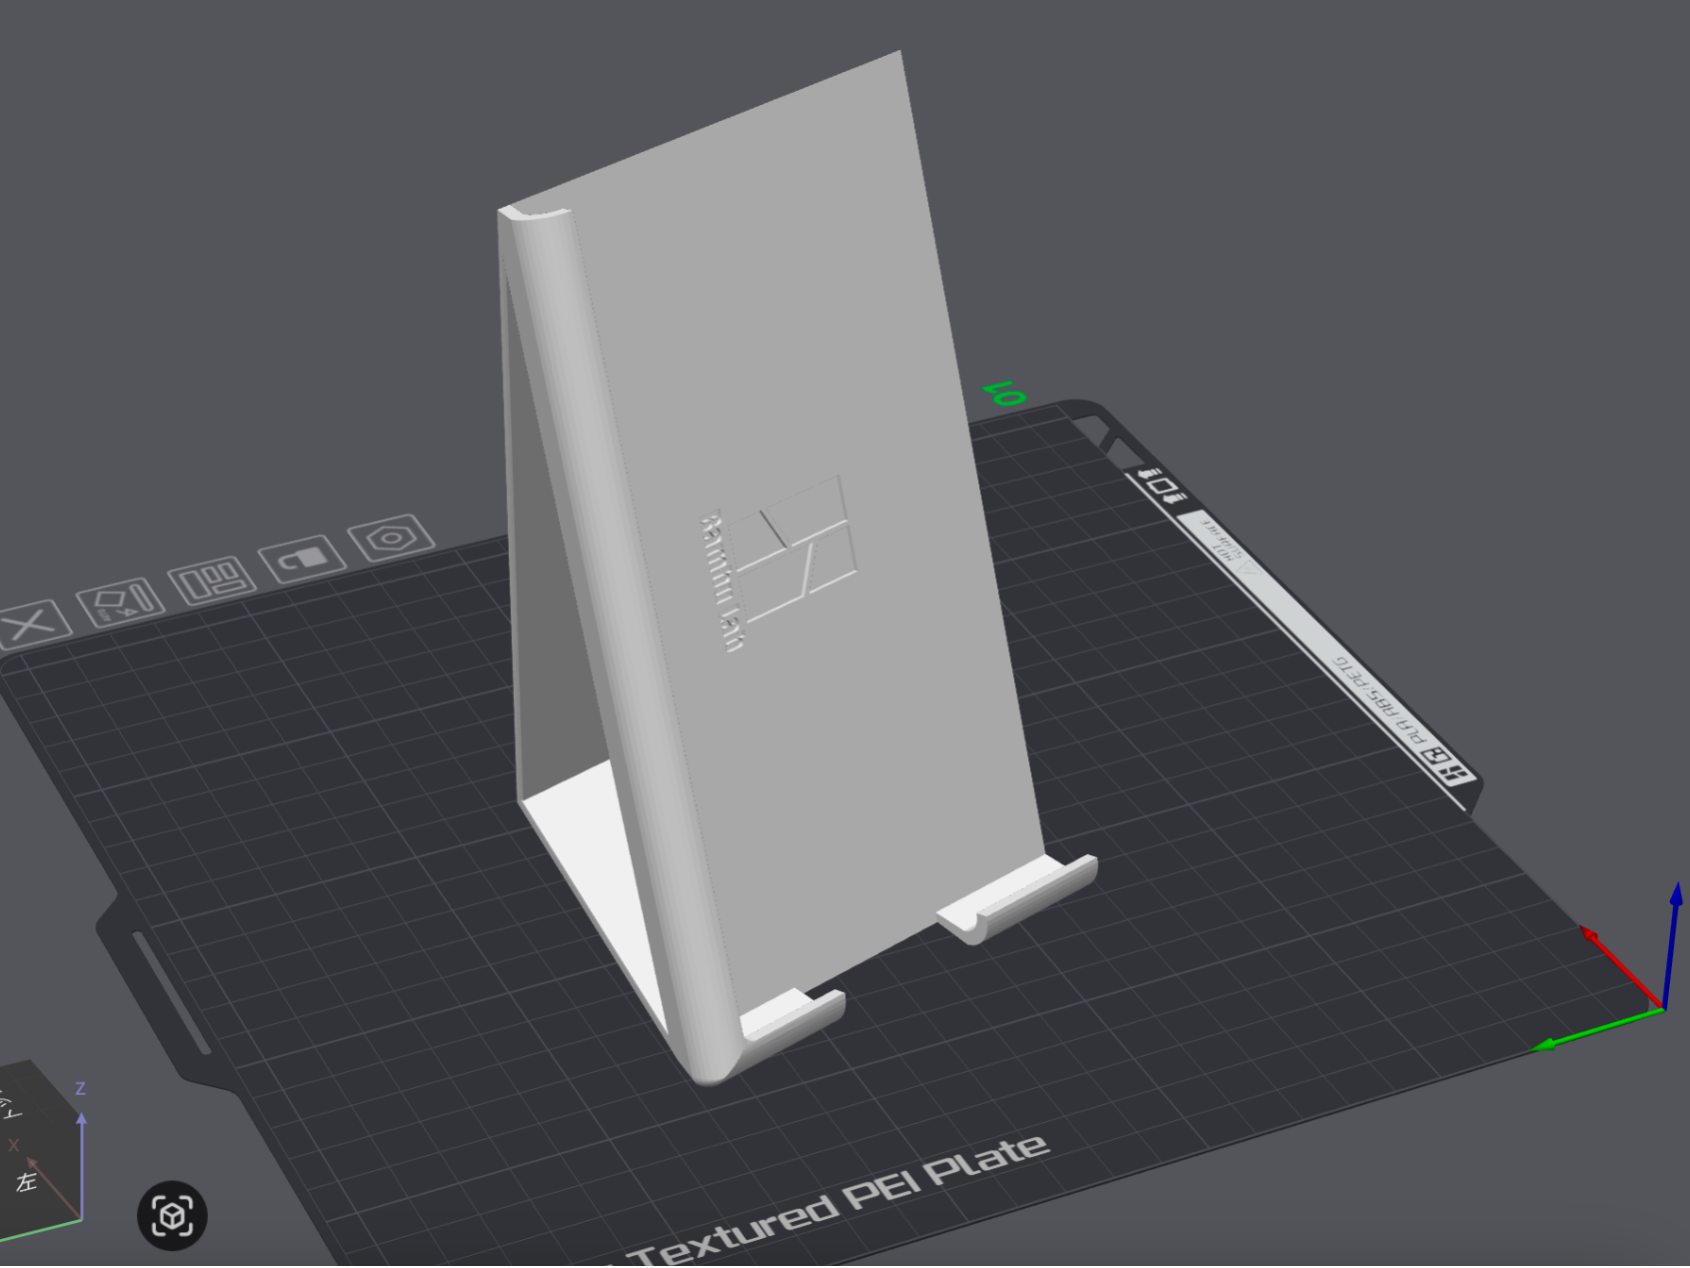
Task: Click the round 3D cube view button
Action: click(172, 1216)
